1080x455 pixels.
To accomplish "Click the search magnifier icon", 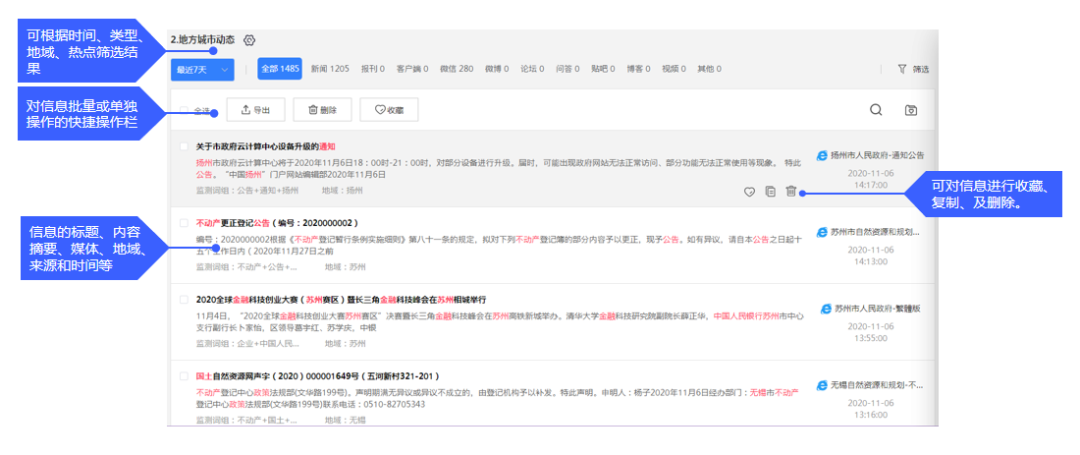I will pyautogui.click(x=876, y=110).
